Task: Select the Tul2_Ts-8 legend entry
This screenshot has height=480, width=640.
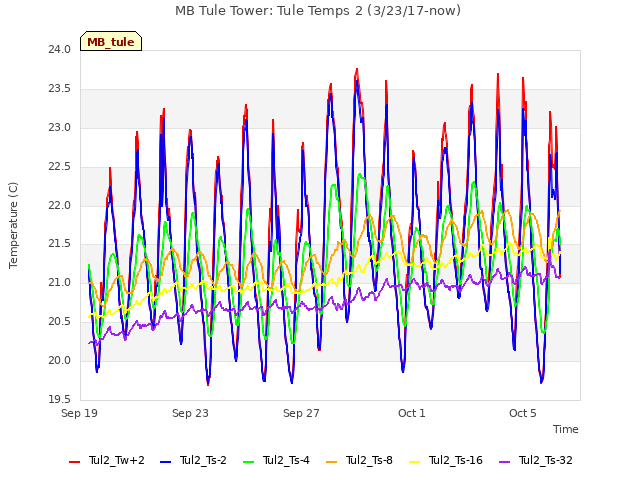Action: [360, 460]
